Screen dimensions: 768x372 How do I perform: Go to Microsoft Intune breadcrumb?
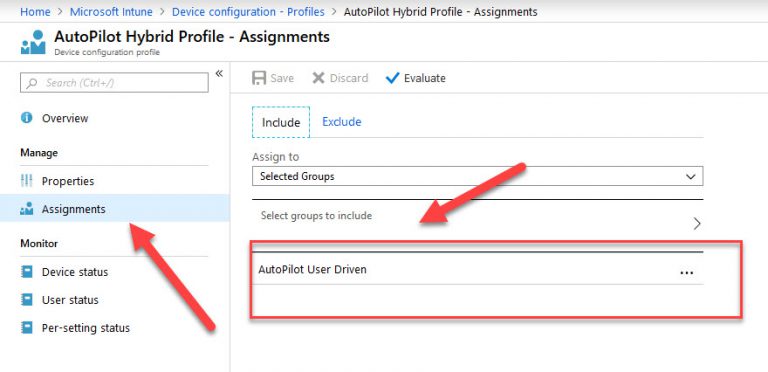point(111,12)
